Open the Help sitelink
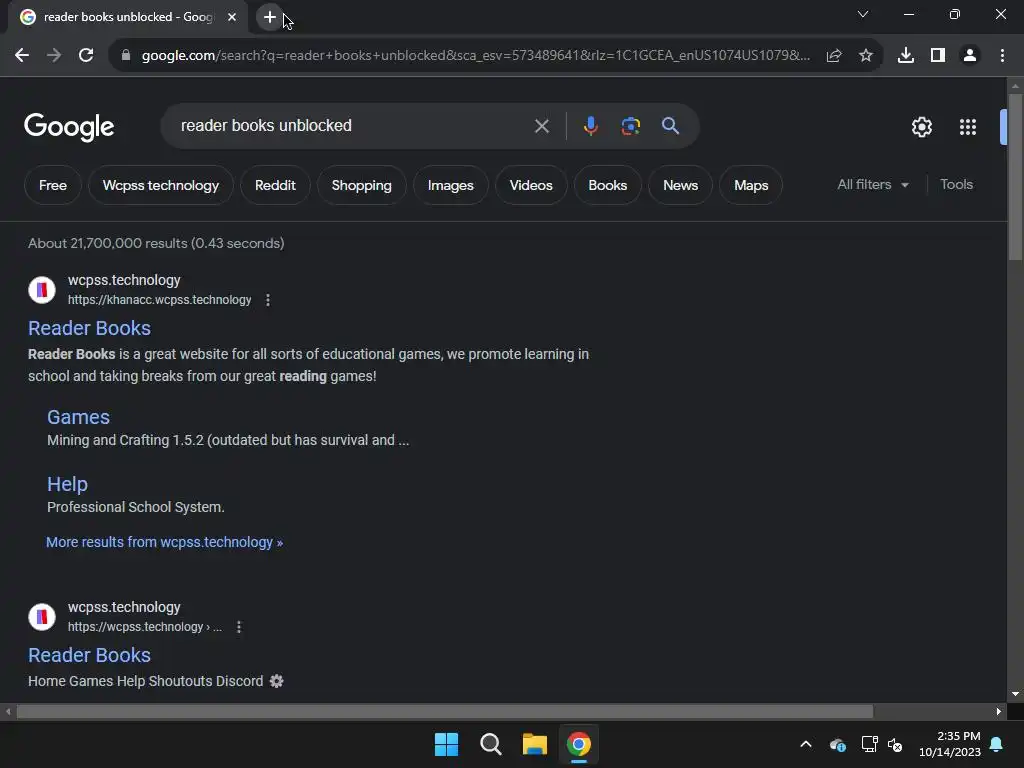The image size is (1024, 768). (67, 484)
